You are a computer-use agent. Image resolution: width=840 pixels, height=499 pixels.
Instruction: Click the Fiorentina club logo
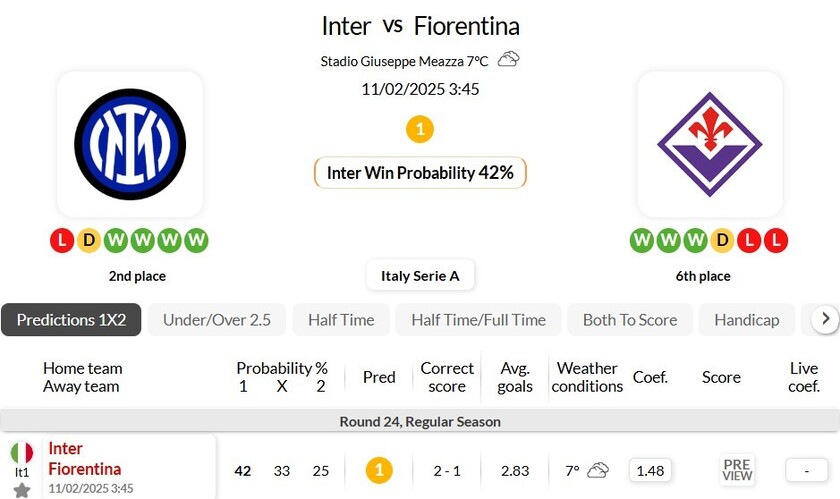click(709, 144)
